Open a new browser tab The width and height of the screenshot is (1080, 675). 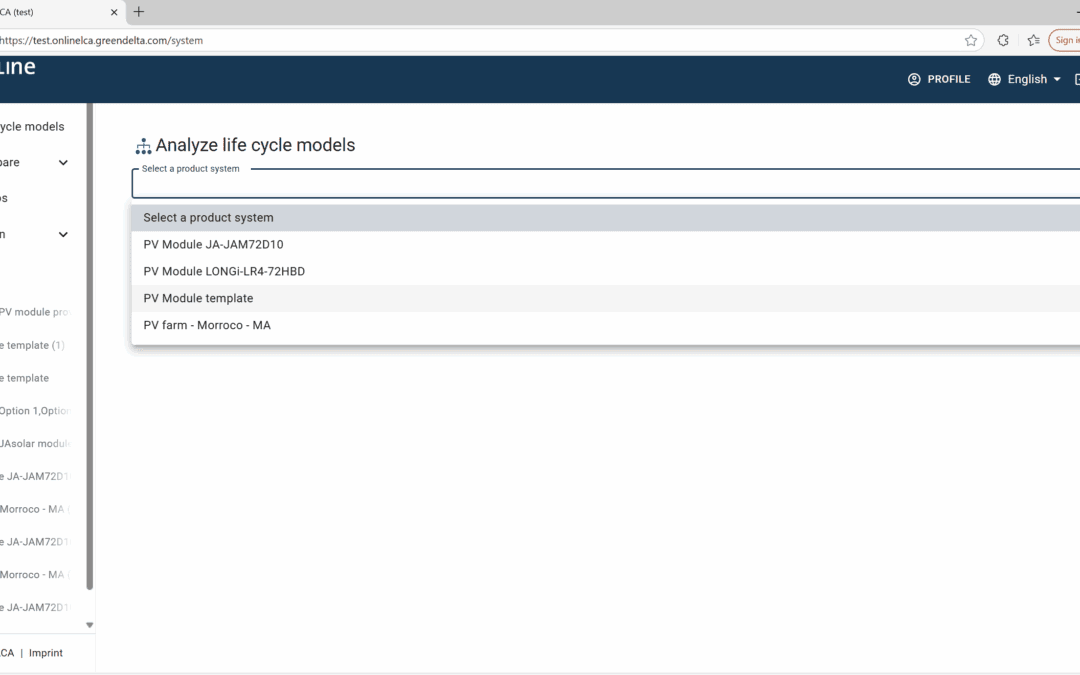pyautogui.click(x=139, y=12)
